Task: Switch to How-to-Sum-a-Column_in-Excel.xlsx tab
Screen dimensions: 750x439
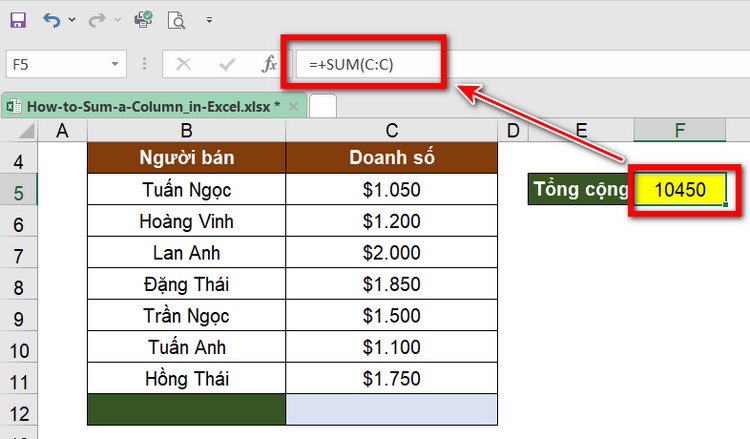Action: tap(153, 106)
